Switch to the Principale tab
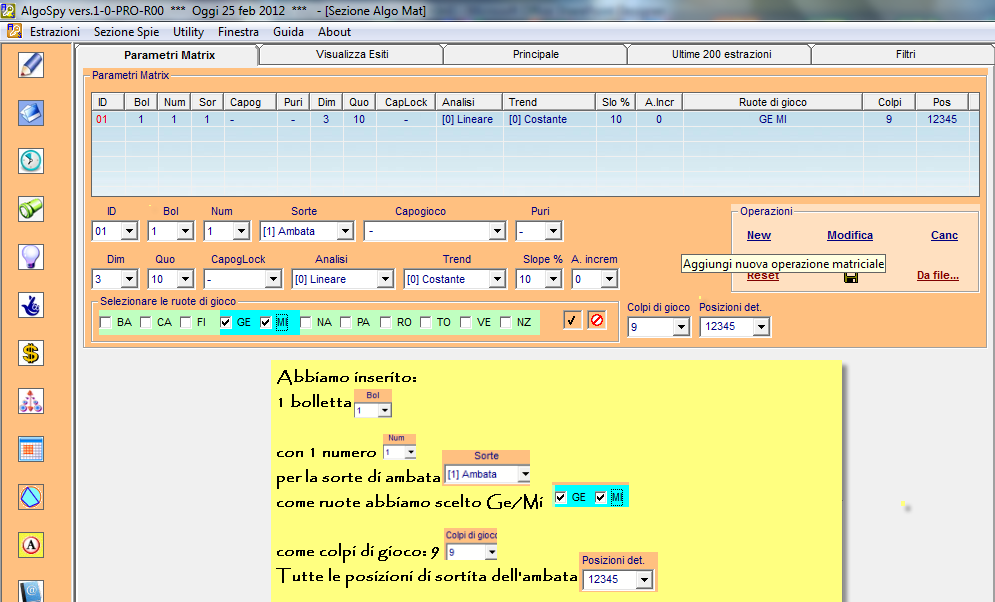 click(536, 55)
